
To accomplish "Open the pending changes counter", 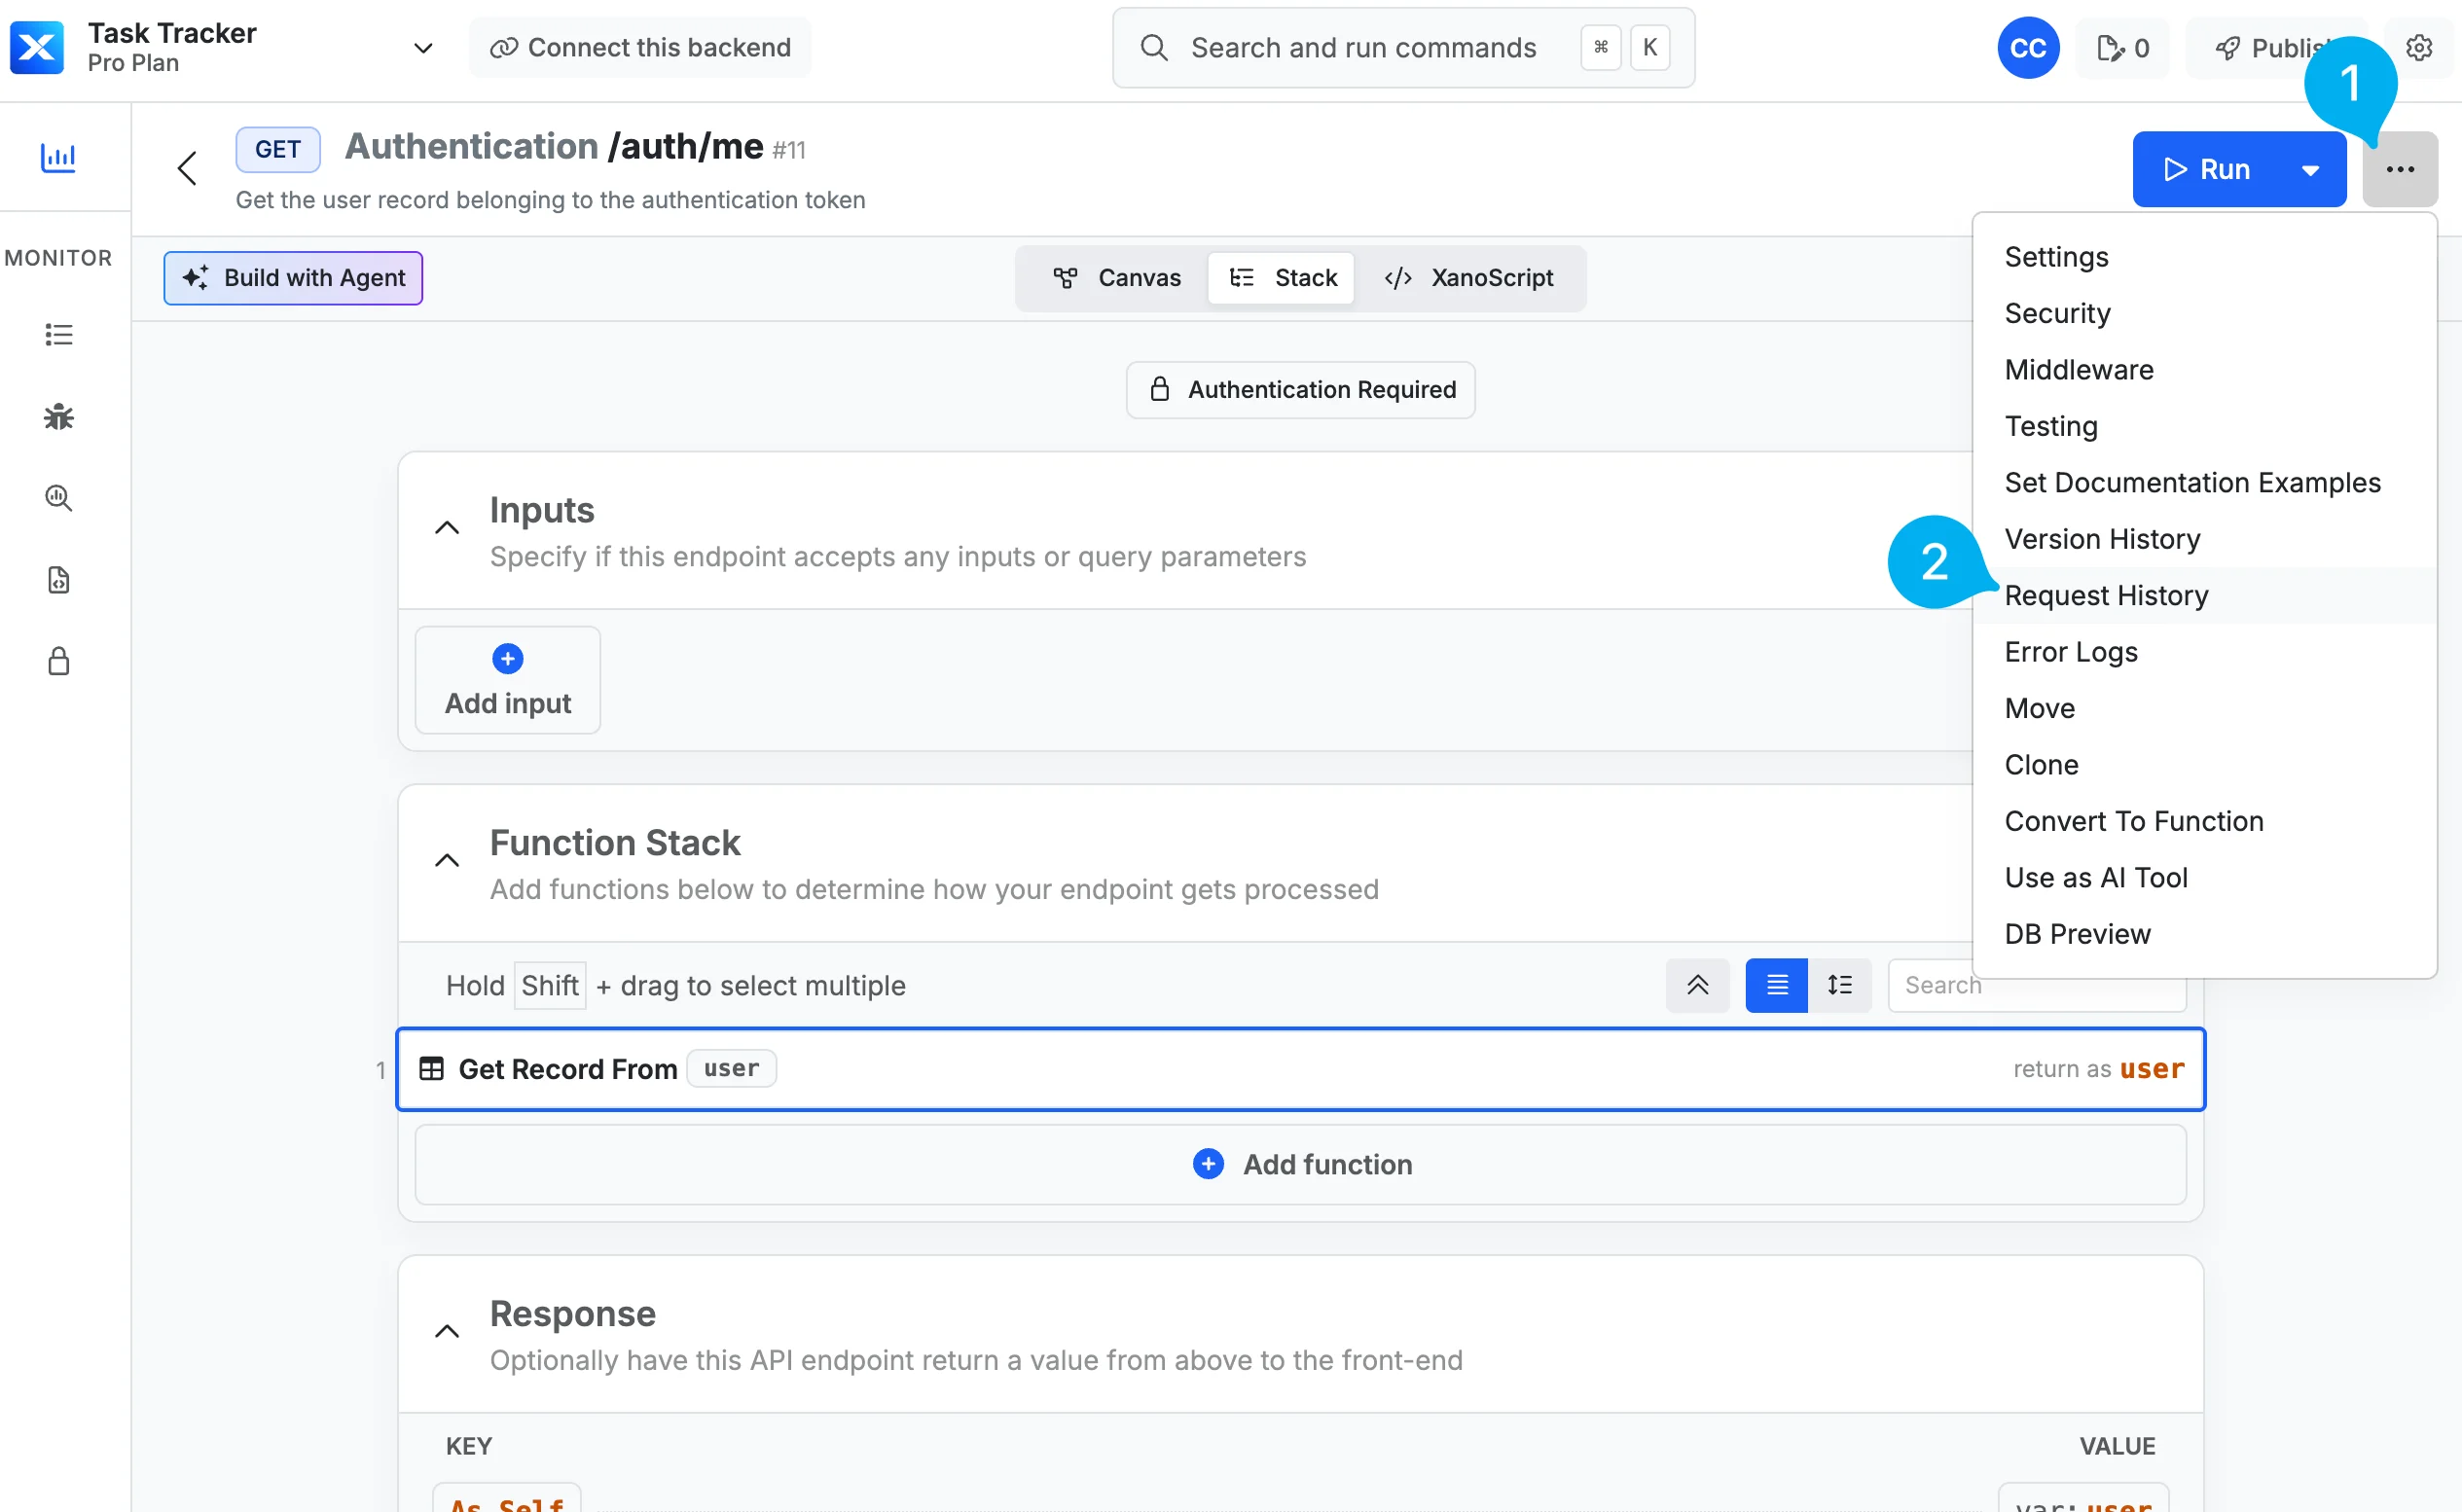I will coord(2123,48).
